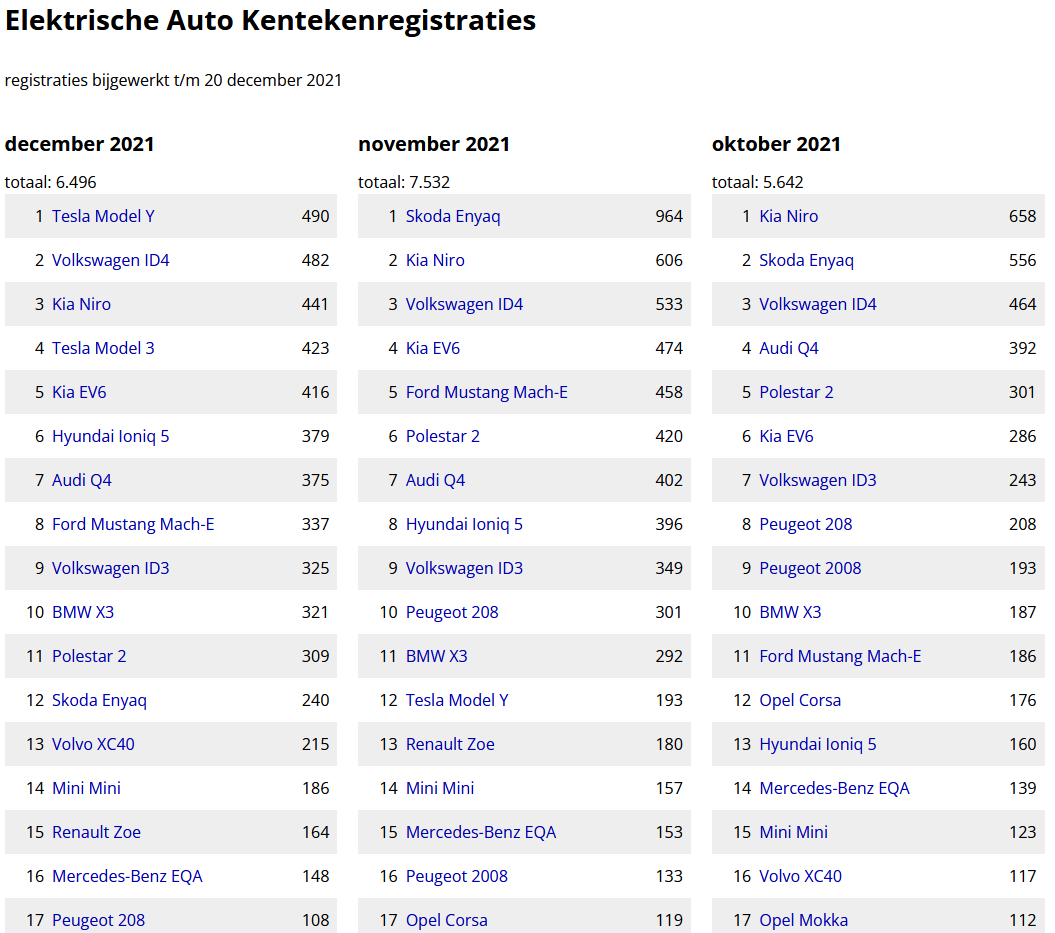Image resolution: width=1055 pixels, height=933 pixels.
Task: Open Renault Zoe in the december 2021 list
Action: click(x=96, y=832)
